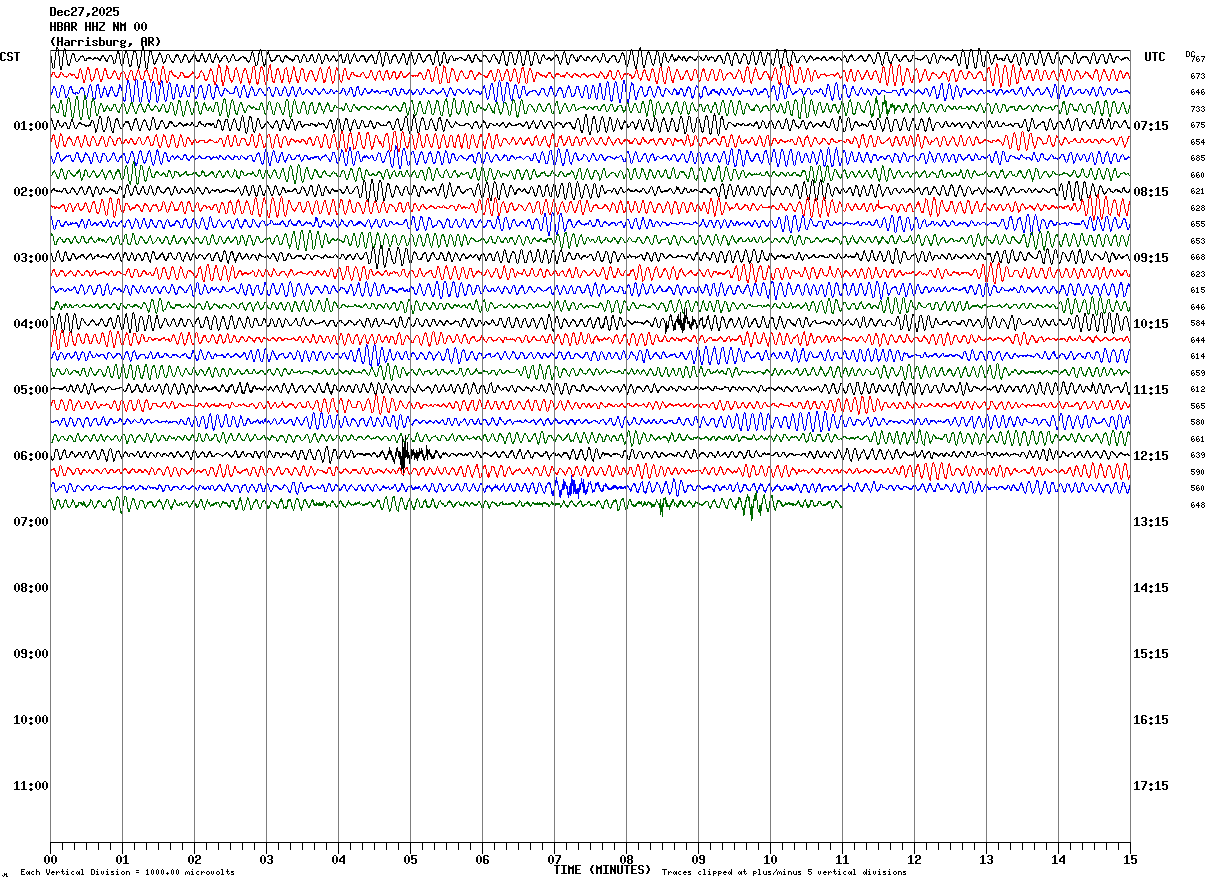The height and width of the screenshot is (886, 1210).
Task: Click the 16:15 UTC time label
Action: [x=1151, y=720]
